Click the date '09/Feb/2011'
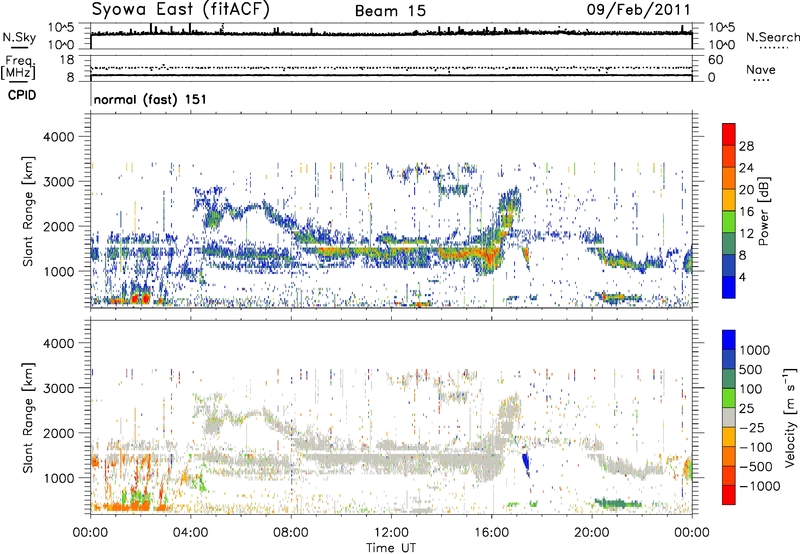800x554 pixels. [x=638, y=10]
